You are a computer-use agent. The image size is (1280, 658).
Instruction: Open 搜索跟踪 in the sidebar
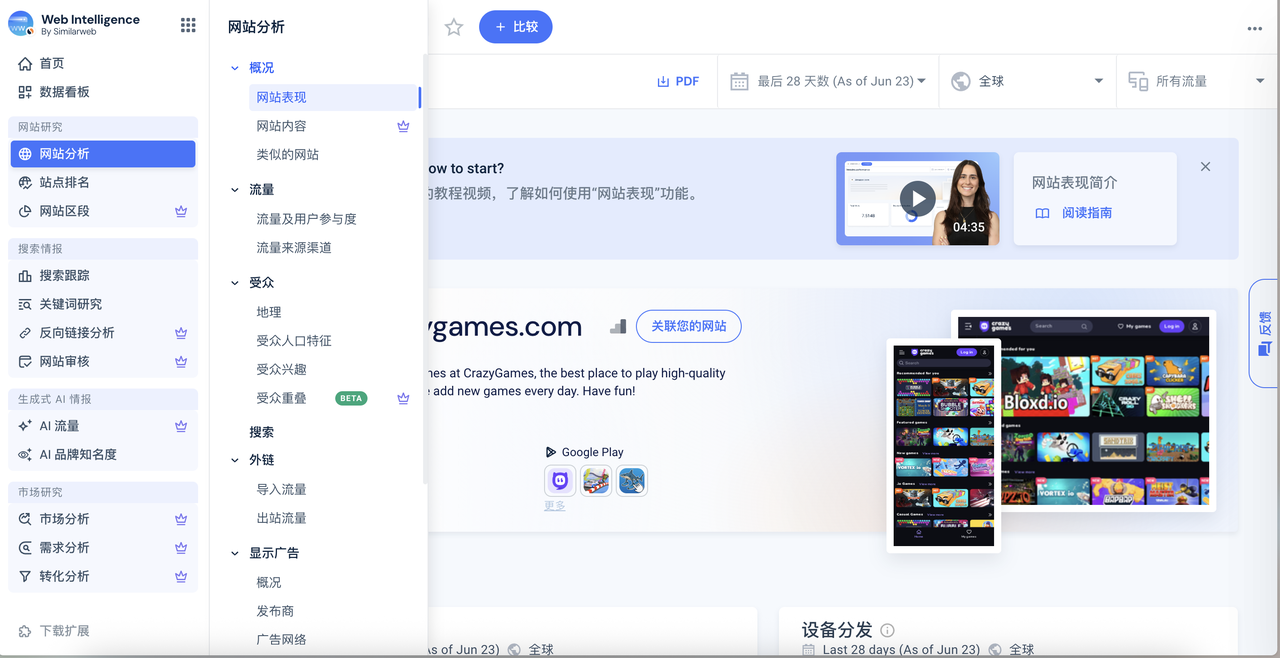click(64, 275)
